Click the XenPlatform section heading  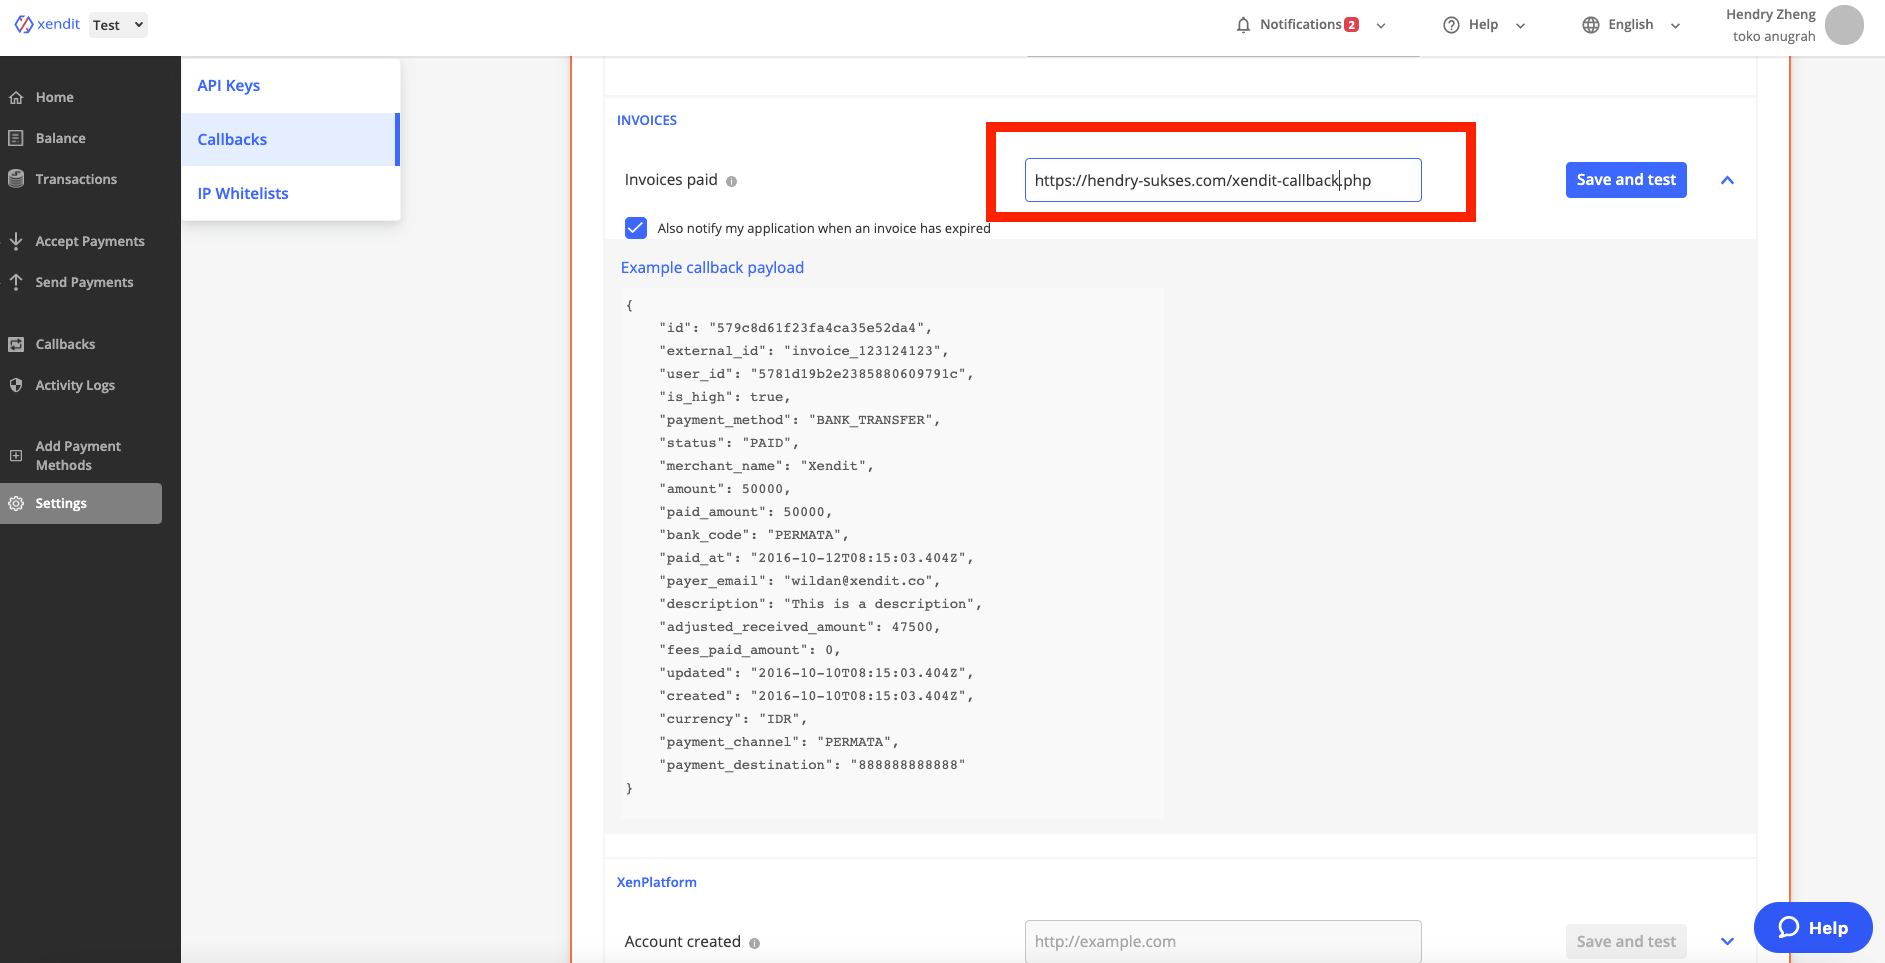[656, 882]
